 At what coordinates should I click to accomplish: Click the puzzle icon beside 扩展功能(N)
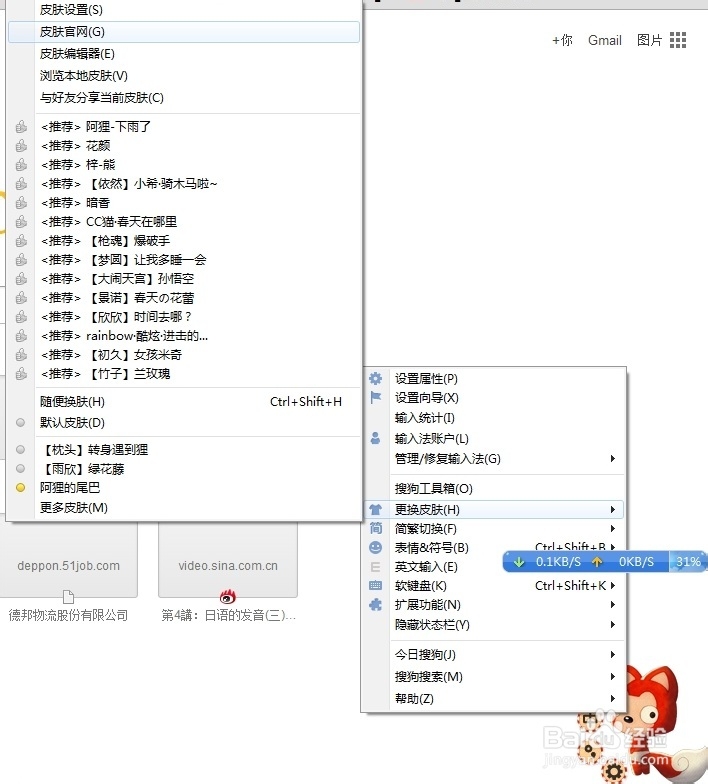click(x=376, y=604)
